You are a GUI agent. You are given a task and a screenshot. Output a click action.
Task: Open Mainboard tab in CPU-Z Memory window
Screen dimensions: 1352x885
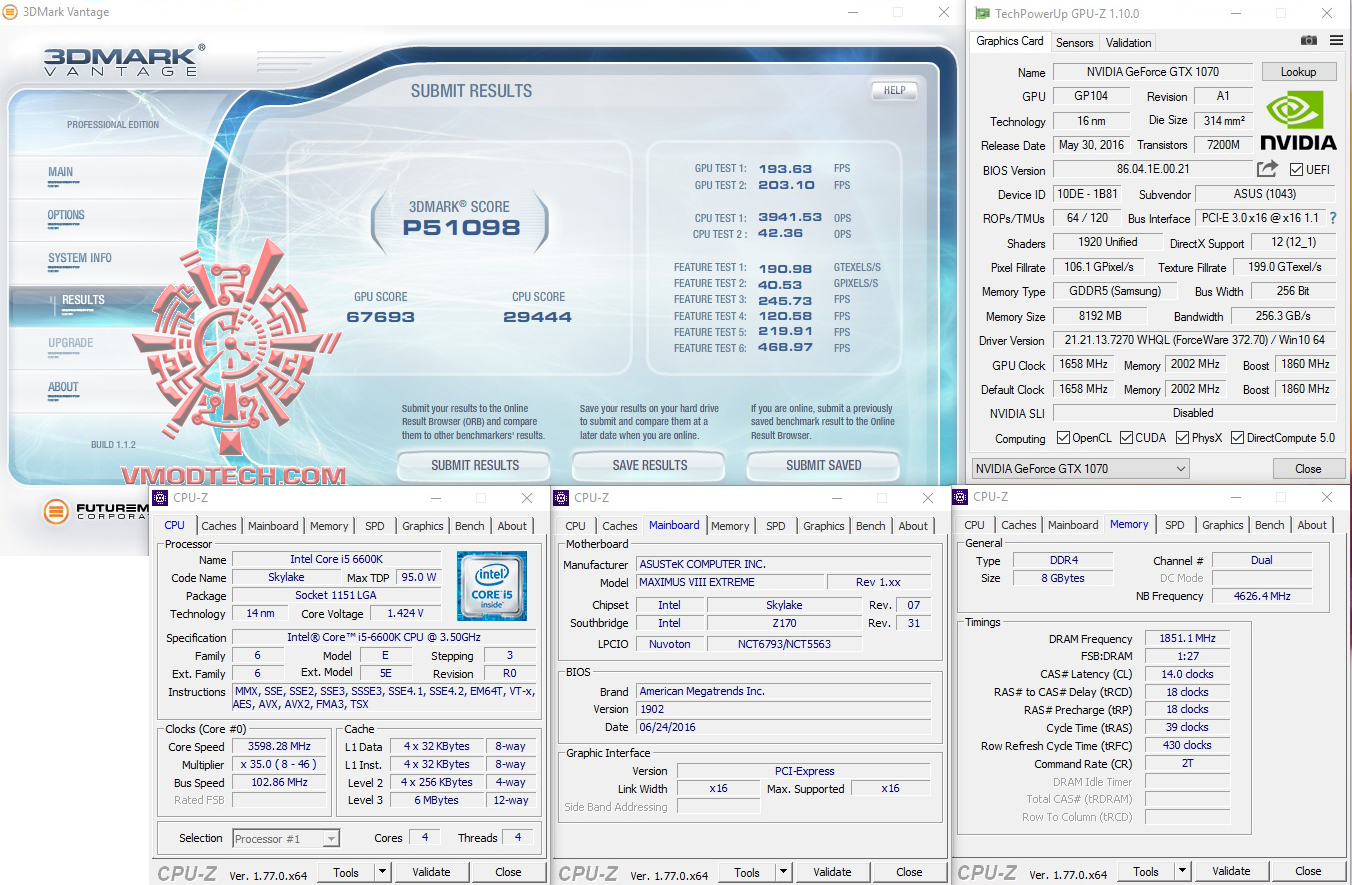[x=1073, y=525]
